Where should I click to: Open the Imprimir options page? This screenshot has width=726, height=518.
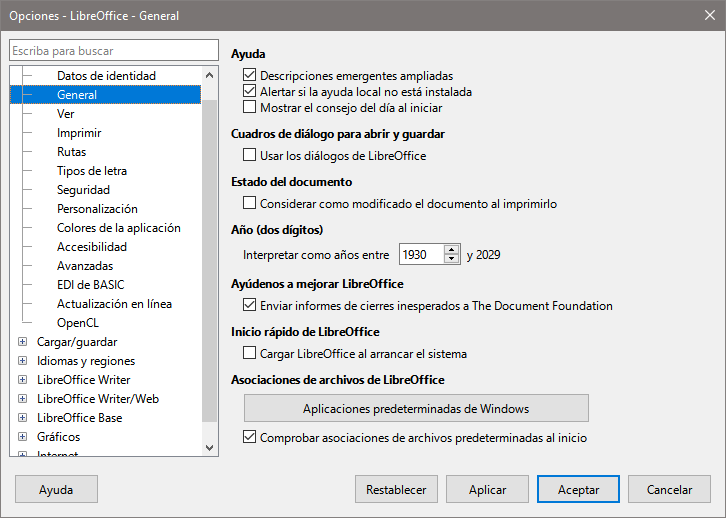(79, 133)
